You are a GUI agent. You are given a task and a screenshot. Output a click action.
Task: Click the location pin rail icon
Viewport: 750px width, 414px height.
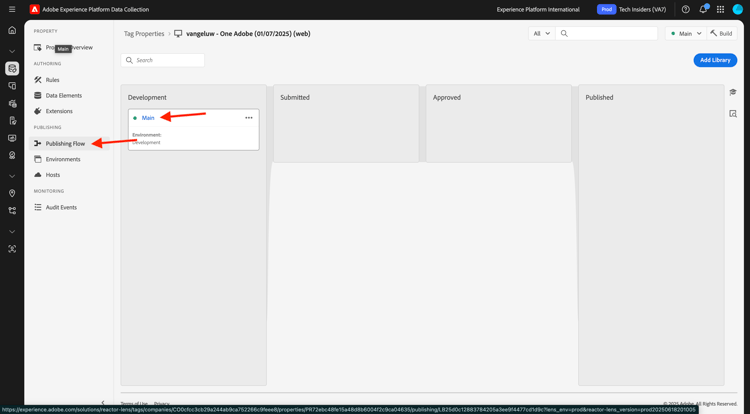click(x=12, y=193)
